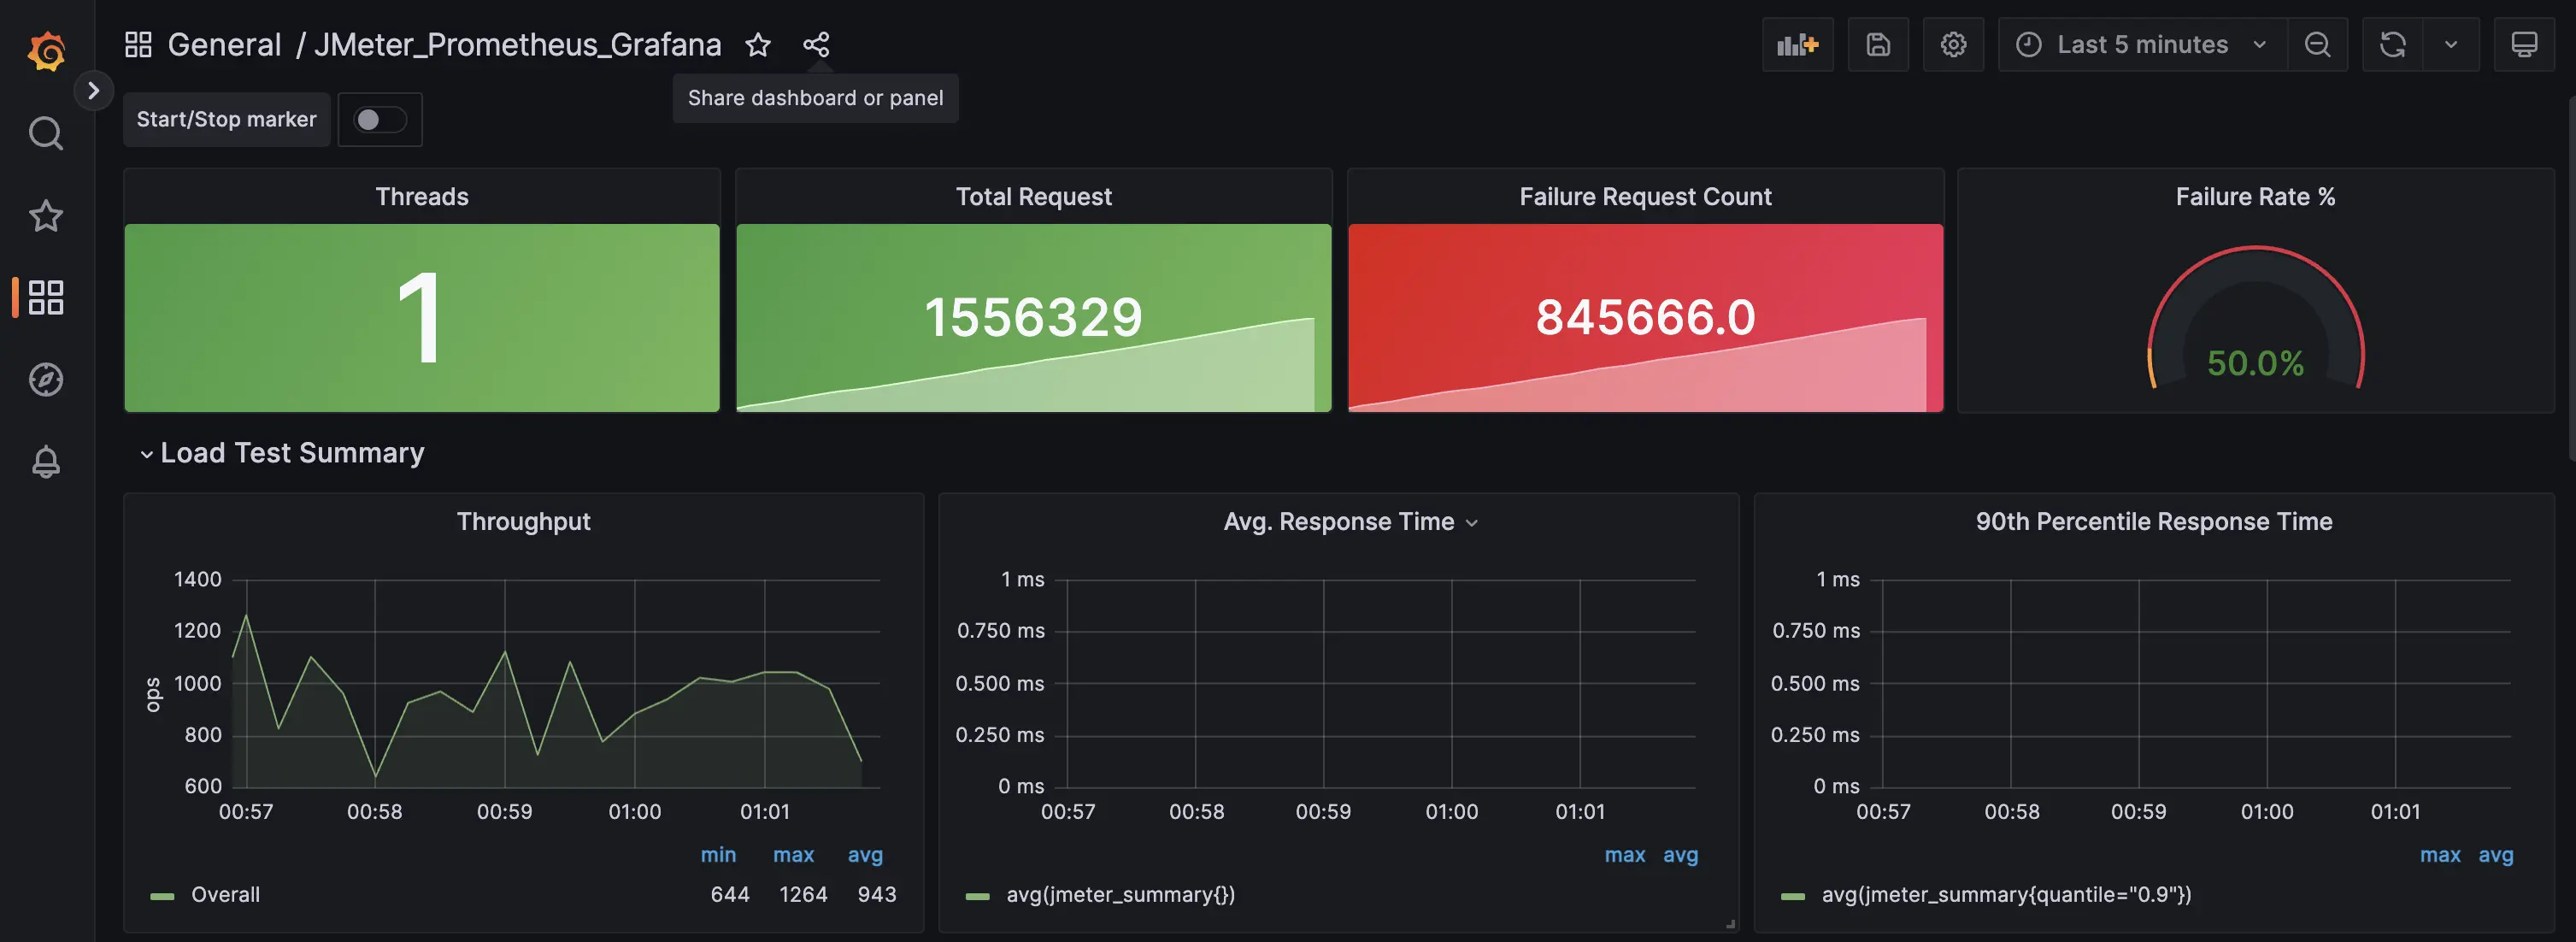2576x942 pixels.
Task: Open the Last 5 minutes time picker
Action: [x=2141, y=45]
